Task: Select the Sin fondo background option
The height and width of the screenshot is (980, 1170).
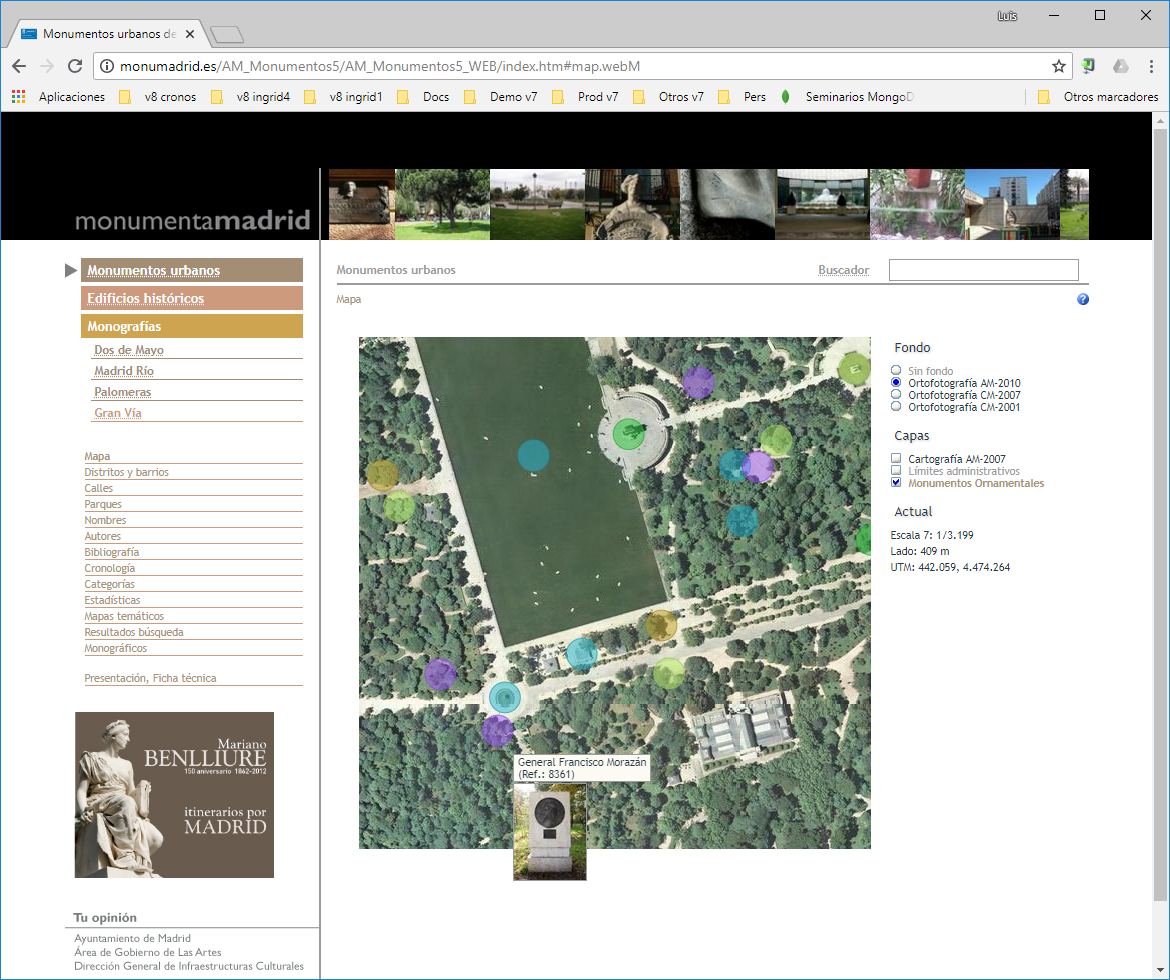Action: click(896, 371)
